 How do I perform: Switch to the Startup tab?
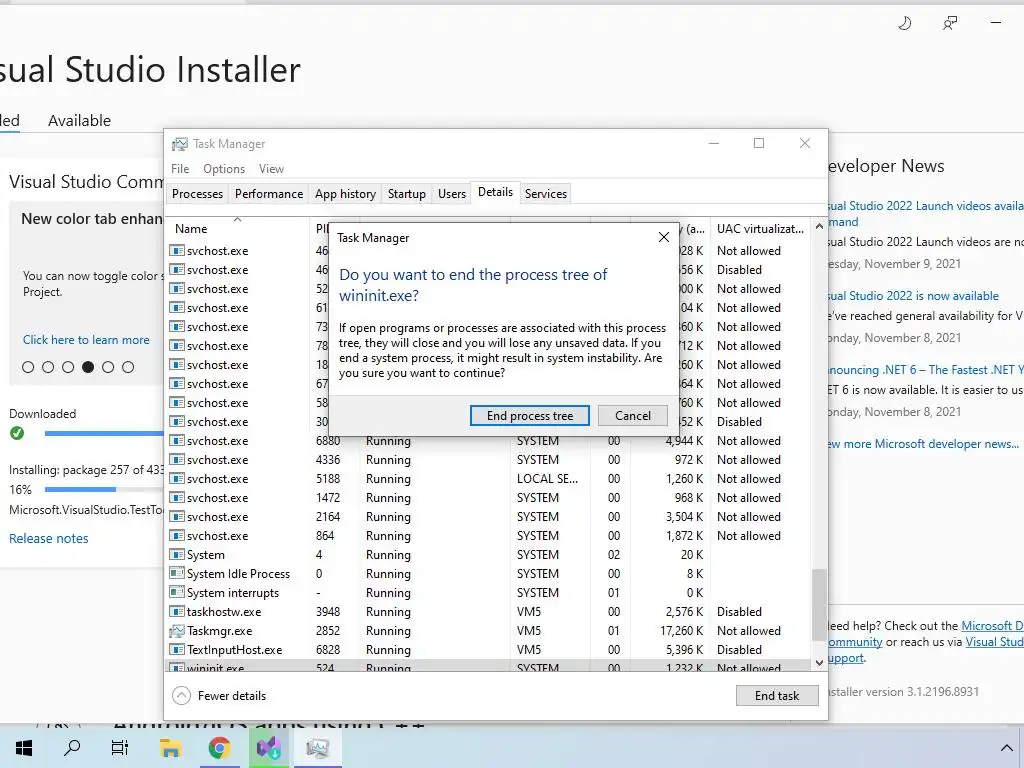[x=406, y=193]
